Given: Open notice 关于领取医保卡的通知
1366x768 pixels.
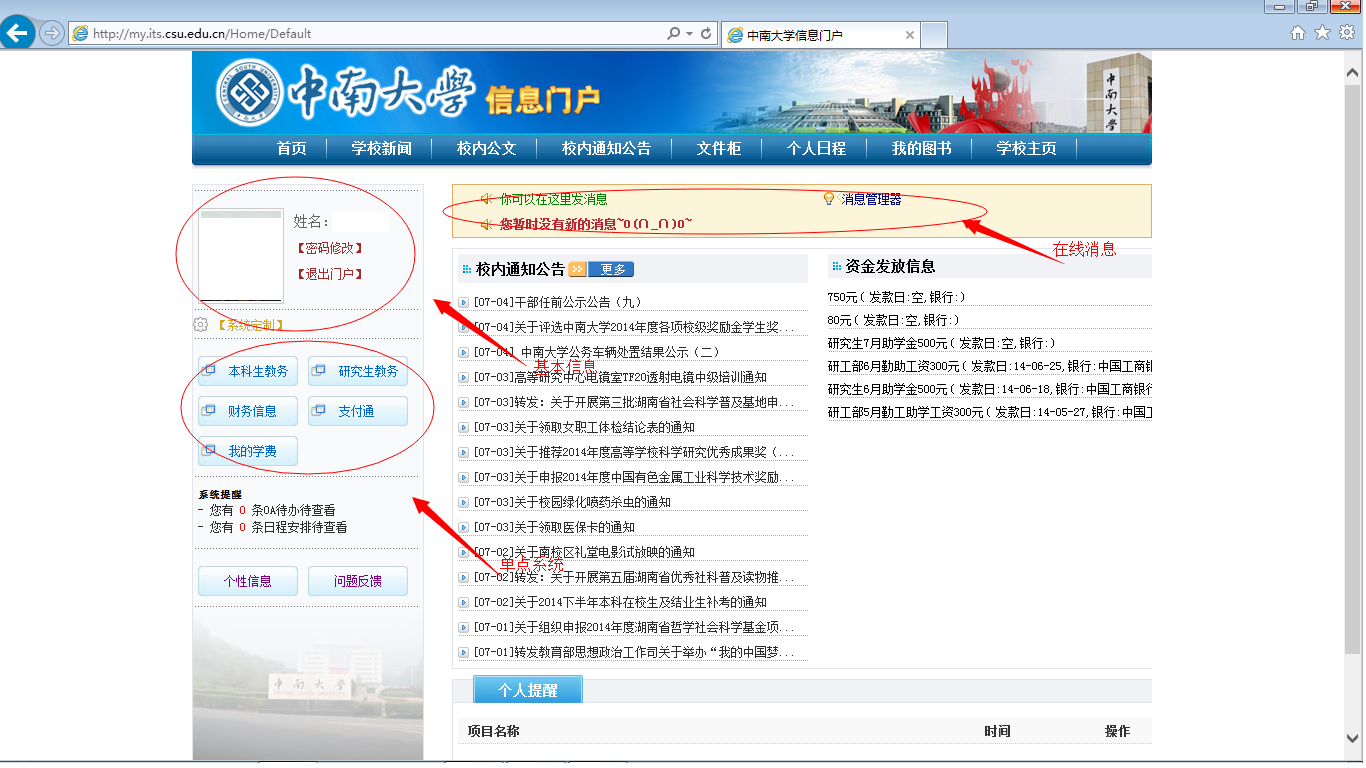Looking at the screenshot, I should [x=554, y=527].
